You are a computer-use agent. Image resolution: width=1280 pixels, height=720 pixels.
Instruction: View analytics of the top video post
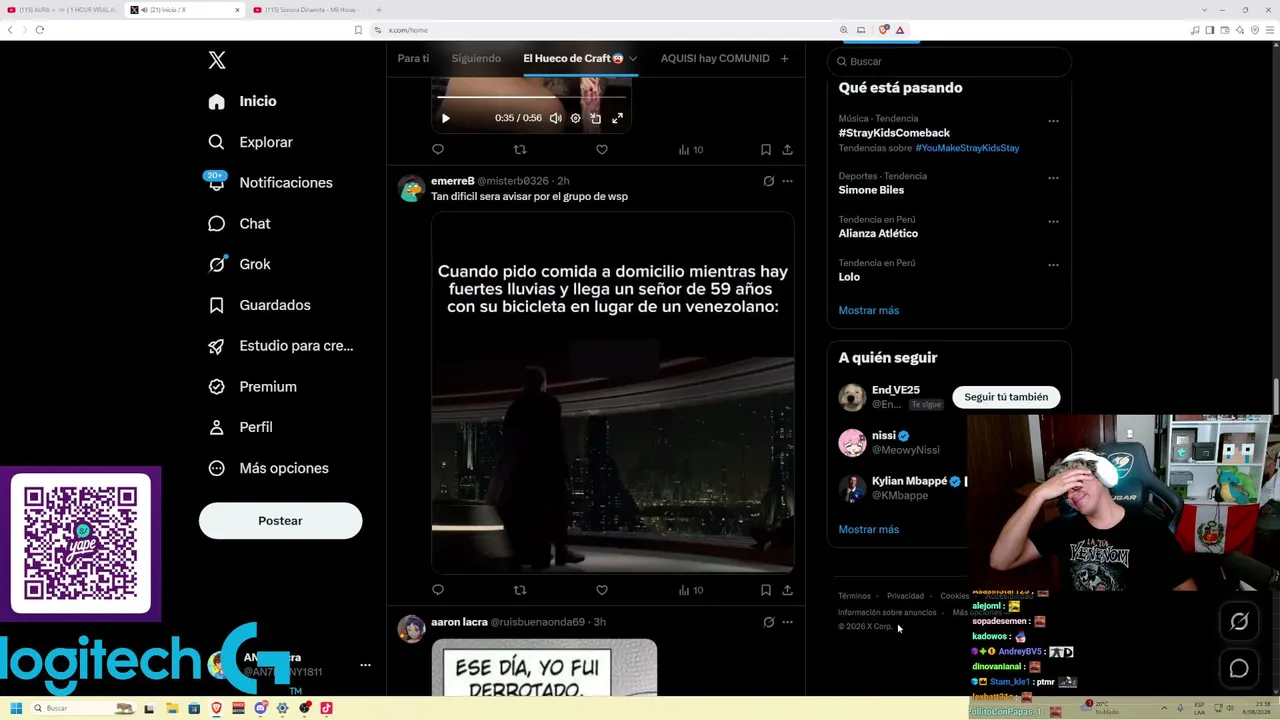[x=690, y=149]
